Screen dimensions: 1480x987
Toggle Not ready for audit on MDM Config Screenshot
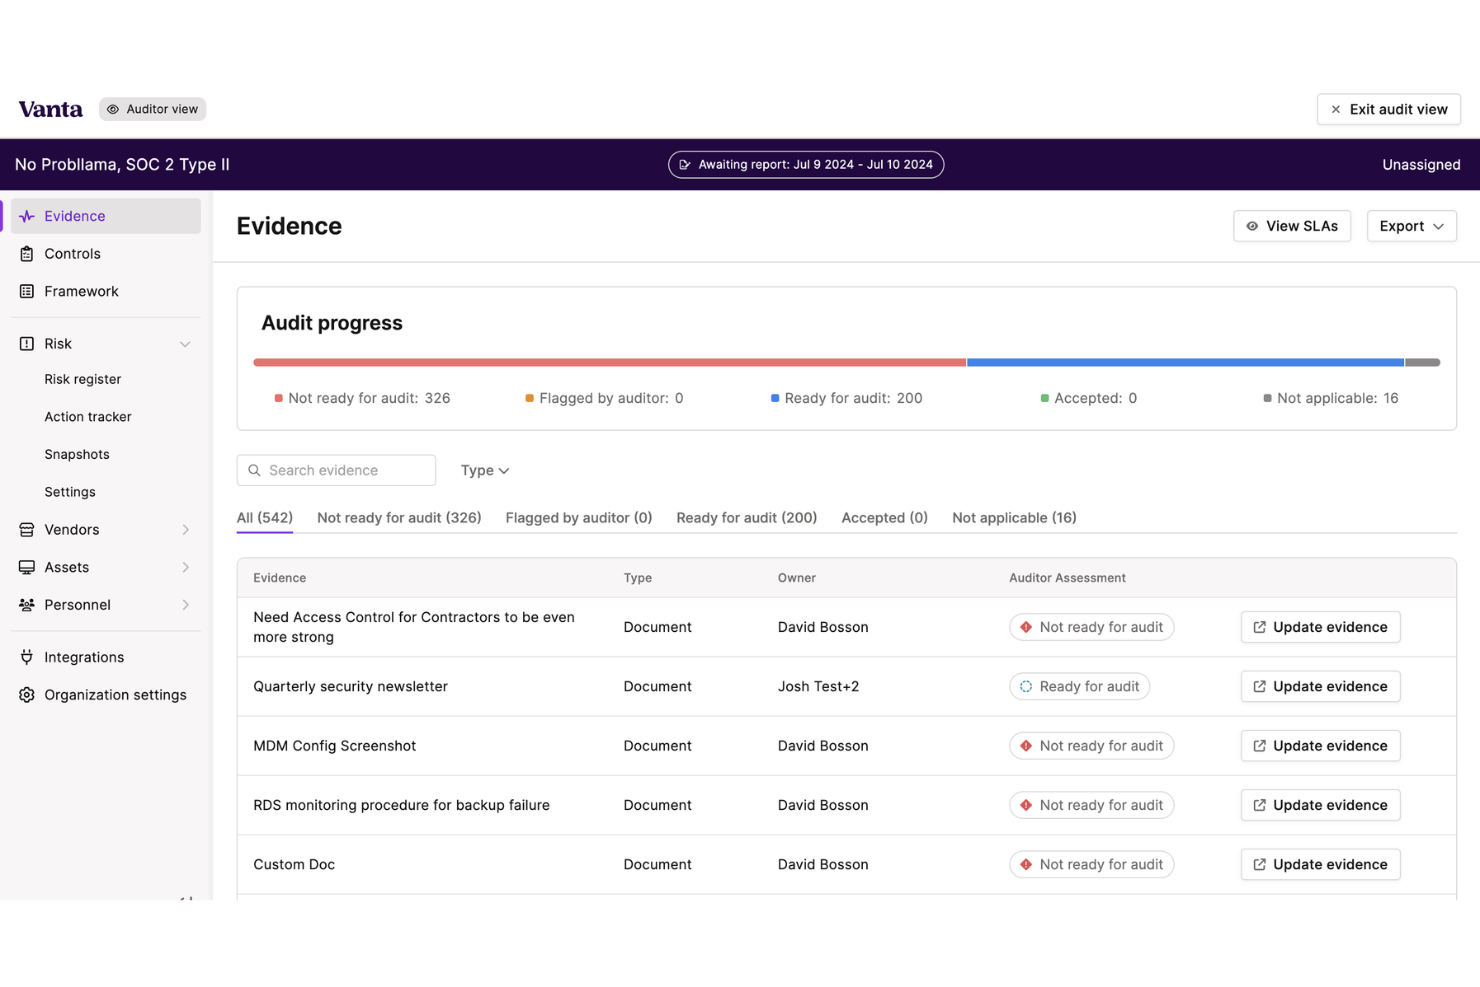pyautogui.click(x=1091, y=745)
